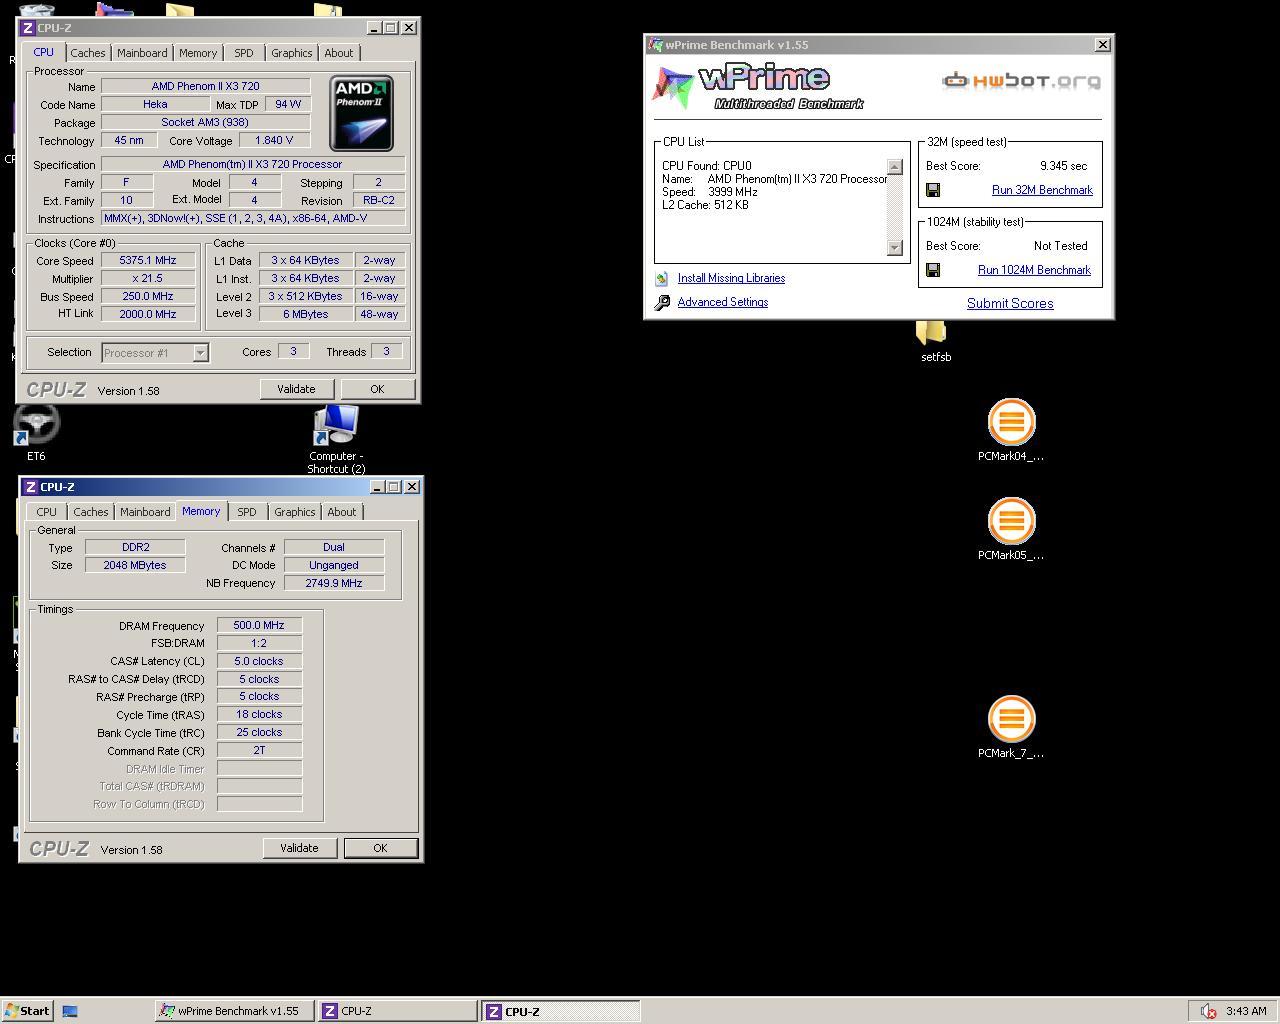Click the AMD Phenom II logo image
This screenshot has height=1024, width=1280.
[x=361, y=112]
